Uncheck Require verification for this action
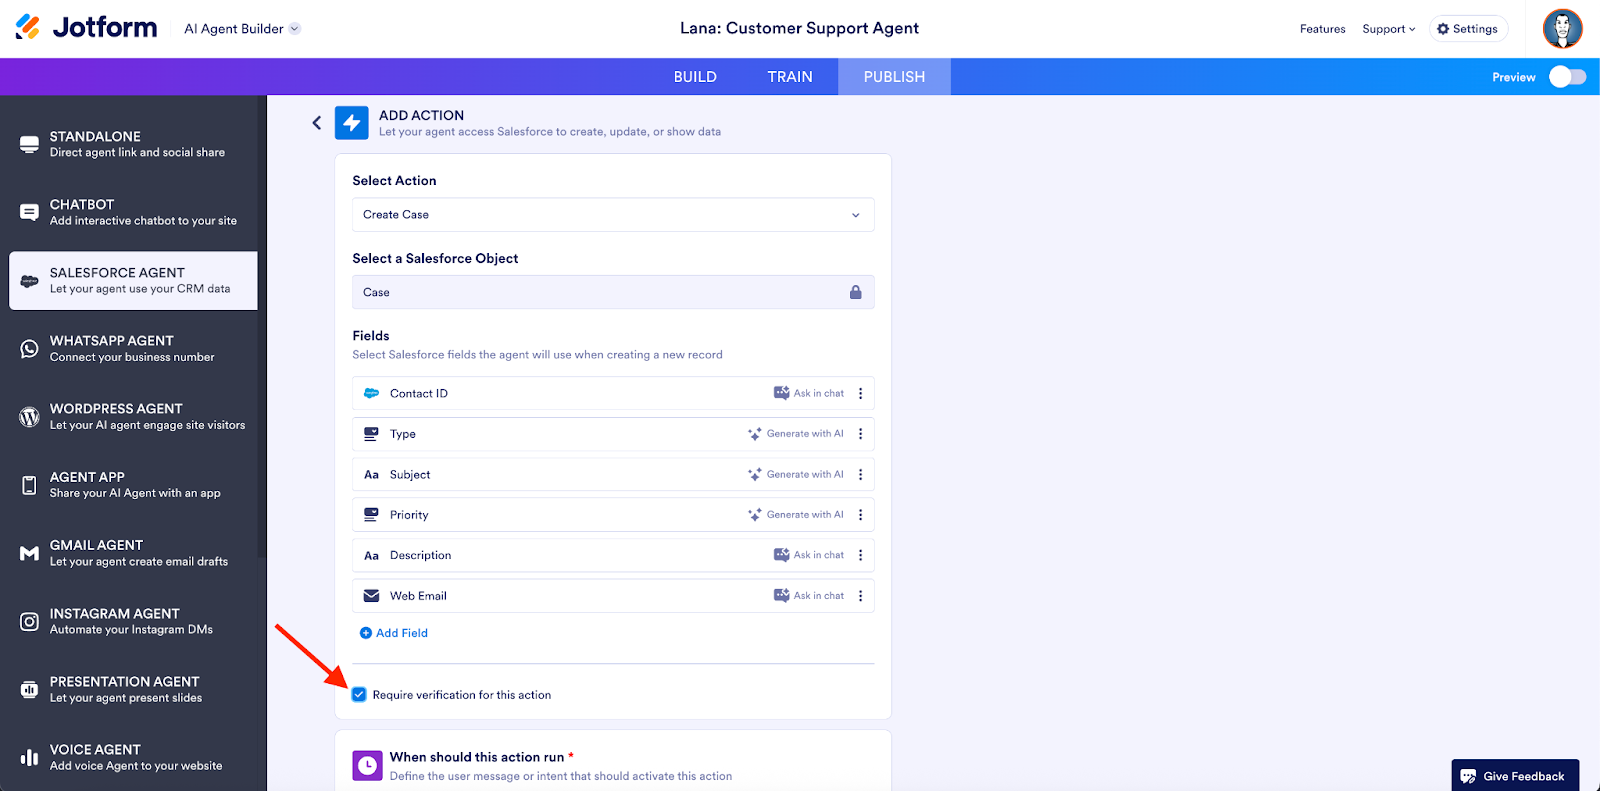Image resolution: width=1600 pixels, height=791 pixels. [x=359, y=695]
